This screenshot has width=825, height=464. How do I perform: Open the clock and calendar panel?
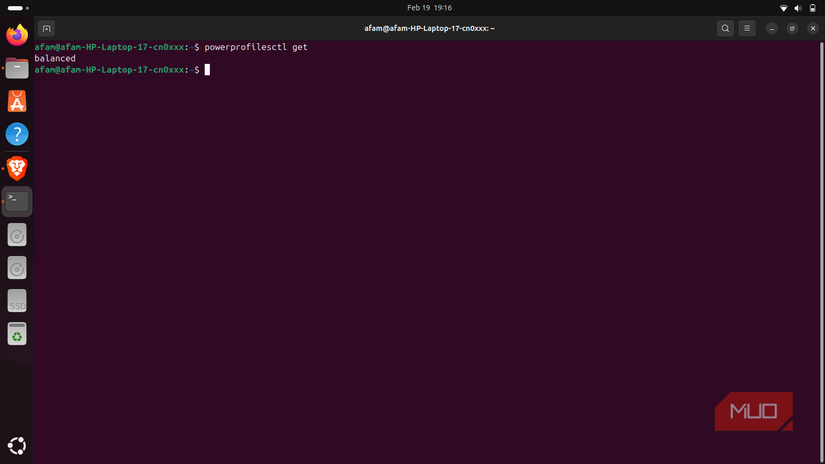coord(429,8)
